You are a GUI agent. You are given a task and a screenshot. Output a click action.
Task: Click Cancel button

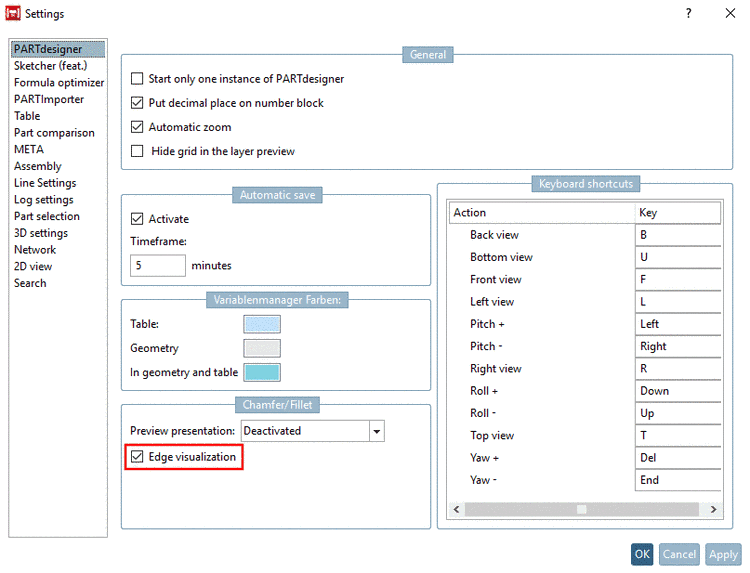pyautogui.click(x=679, y=554)
